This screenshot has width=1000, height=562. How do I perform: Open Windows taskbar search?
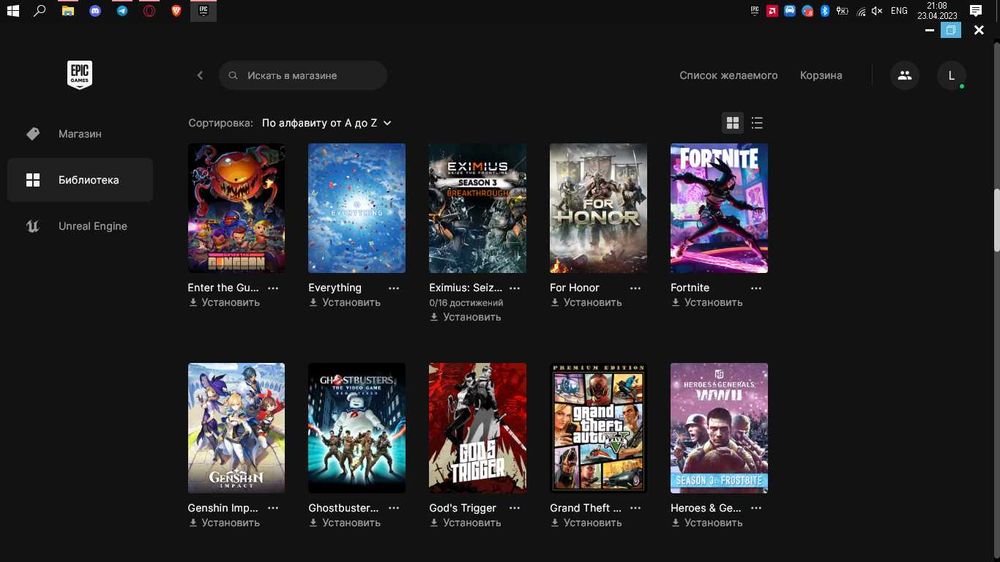40,10
